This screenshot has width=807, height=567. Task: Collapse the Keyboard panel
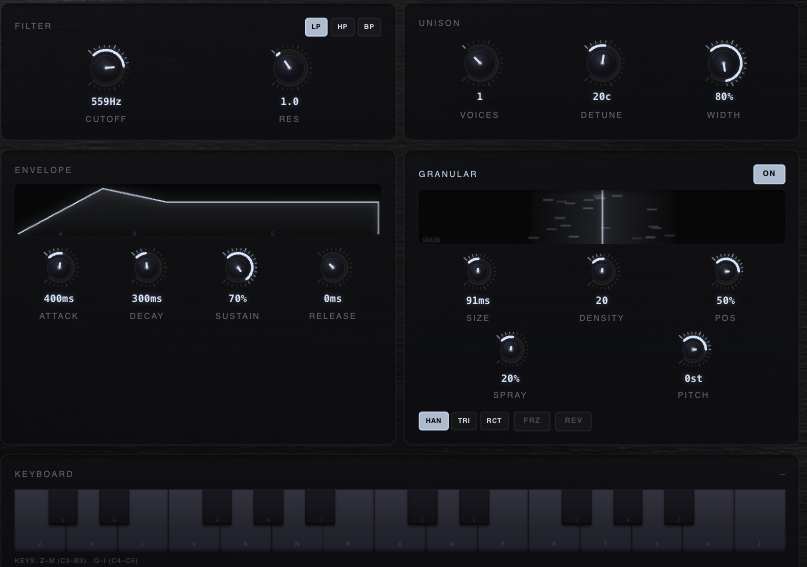[782, 474]
